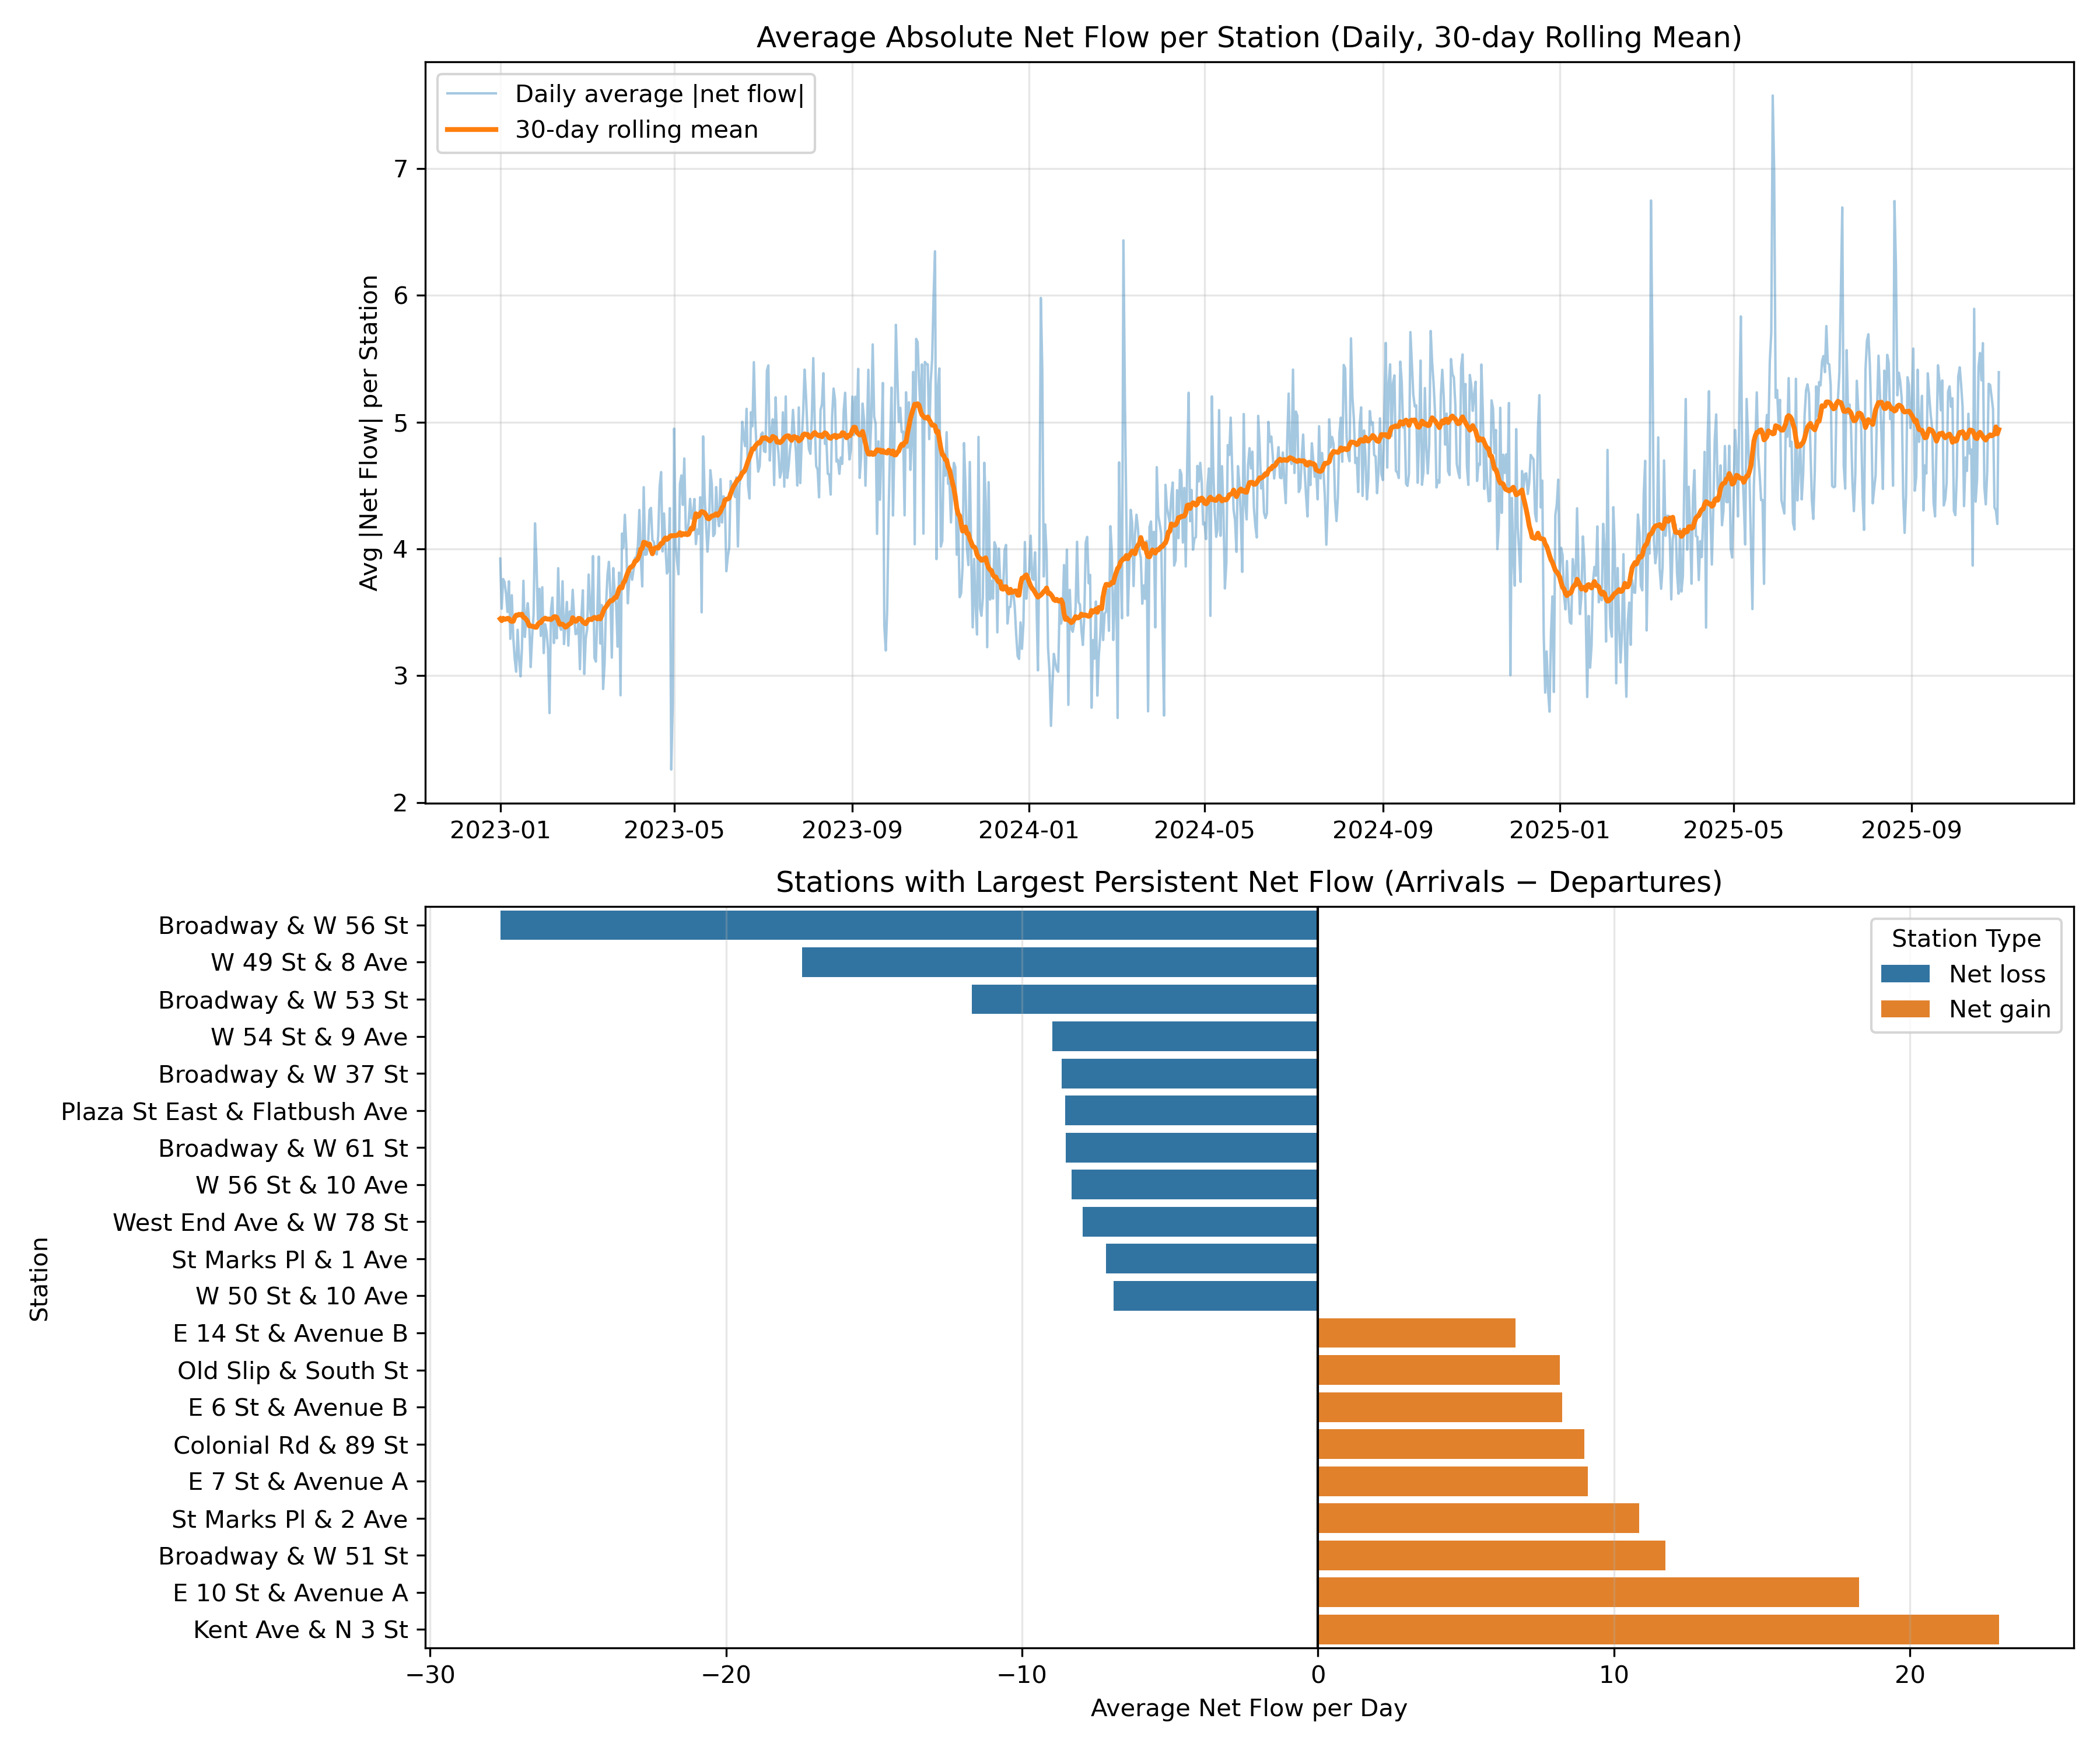Click the Plaza St East & Flatbush Ave label
The width and height of the screenshot is (2100, 1750).
(234, 1111)
